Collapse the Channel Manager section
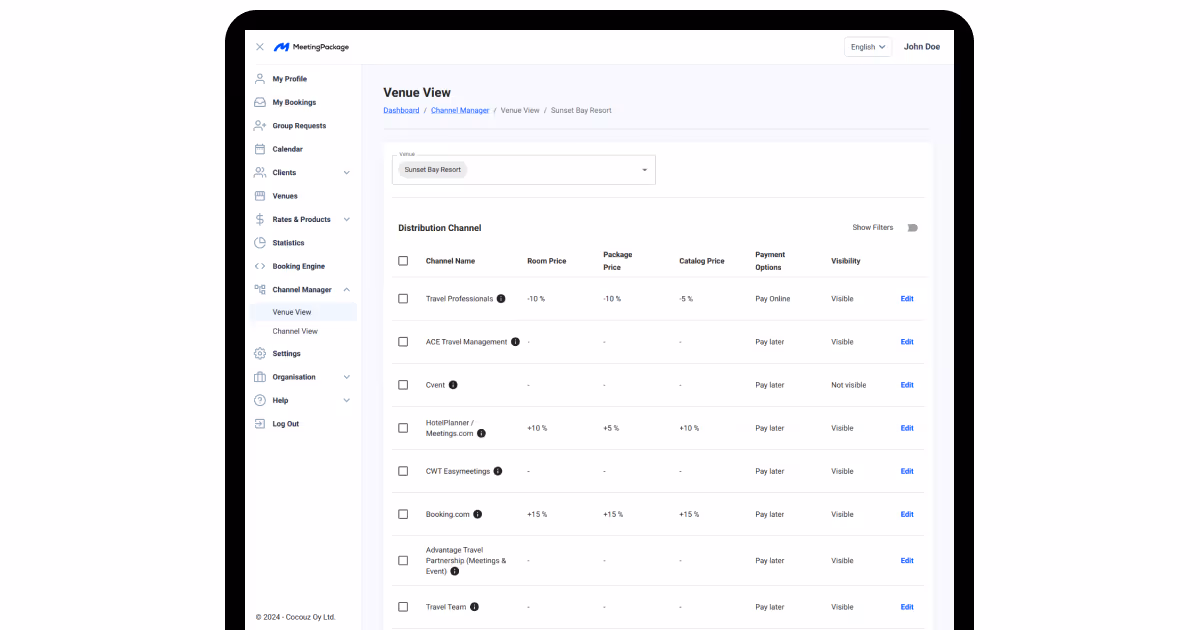The height and width of the screenshot is (630, 1200). (346, 289)
